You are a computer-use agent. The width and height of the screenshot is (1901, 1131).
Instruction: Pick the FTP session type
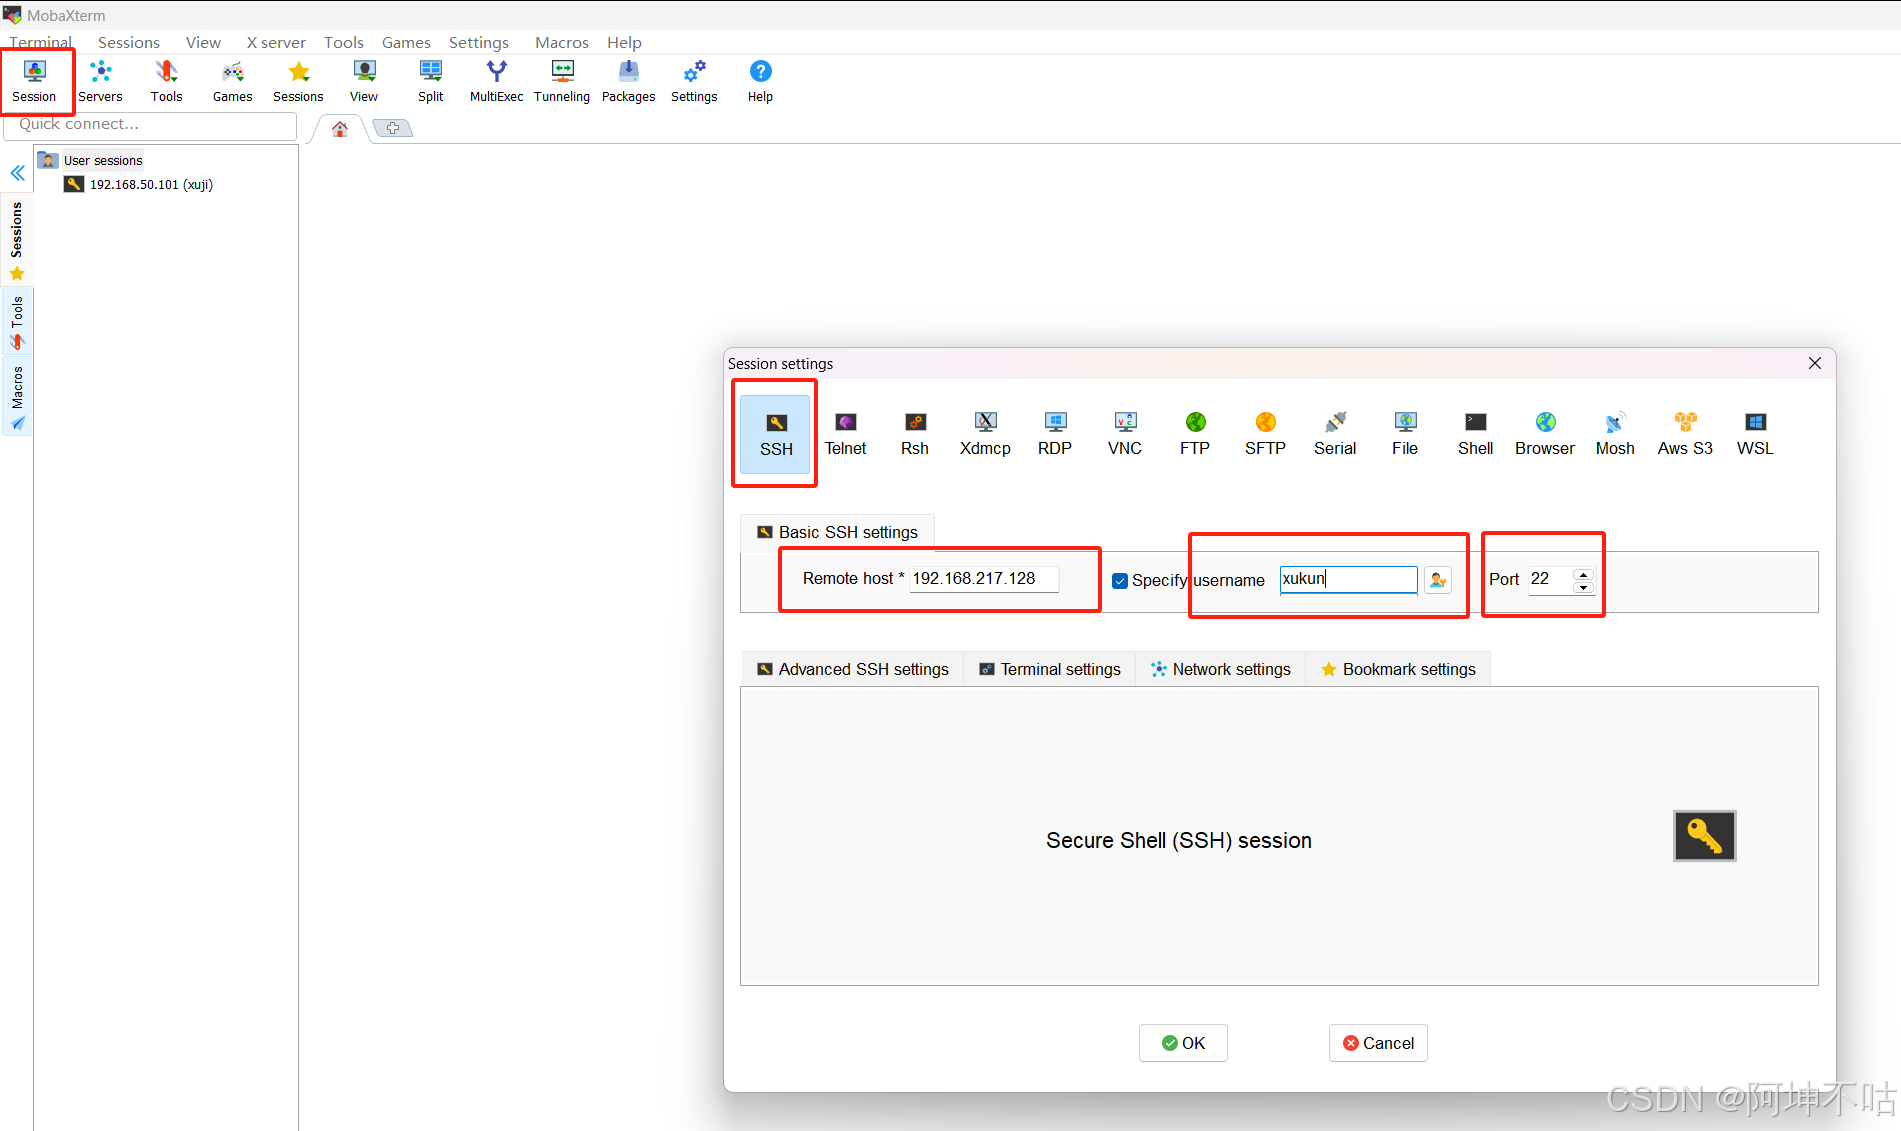pos(1195,434)
